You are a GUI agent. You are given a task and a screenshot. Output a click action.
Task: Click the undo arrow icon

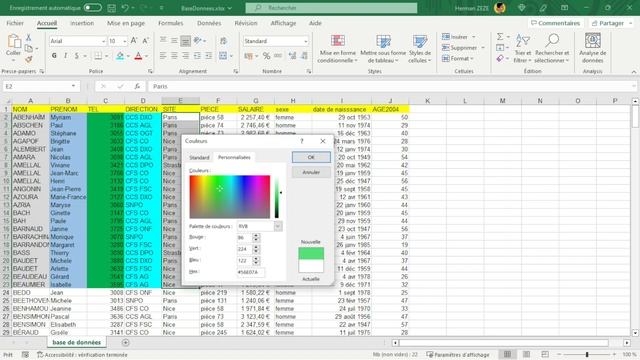pos(125,8)
